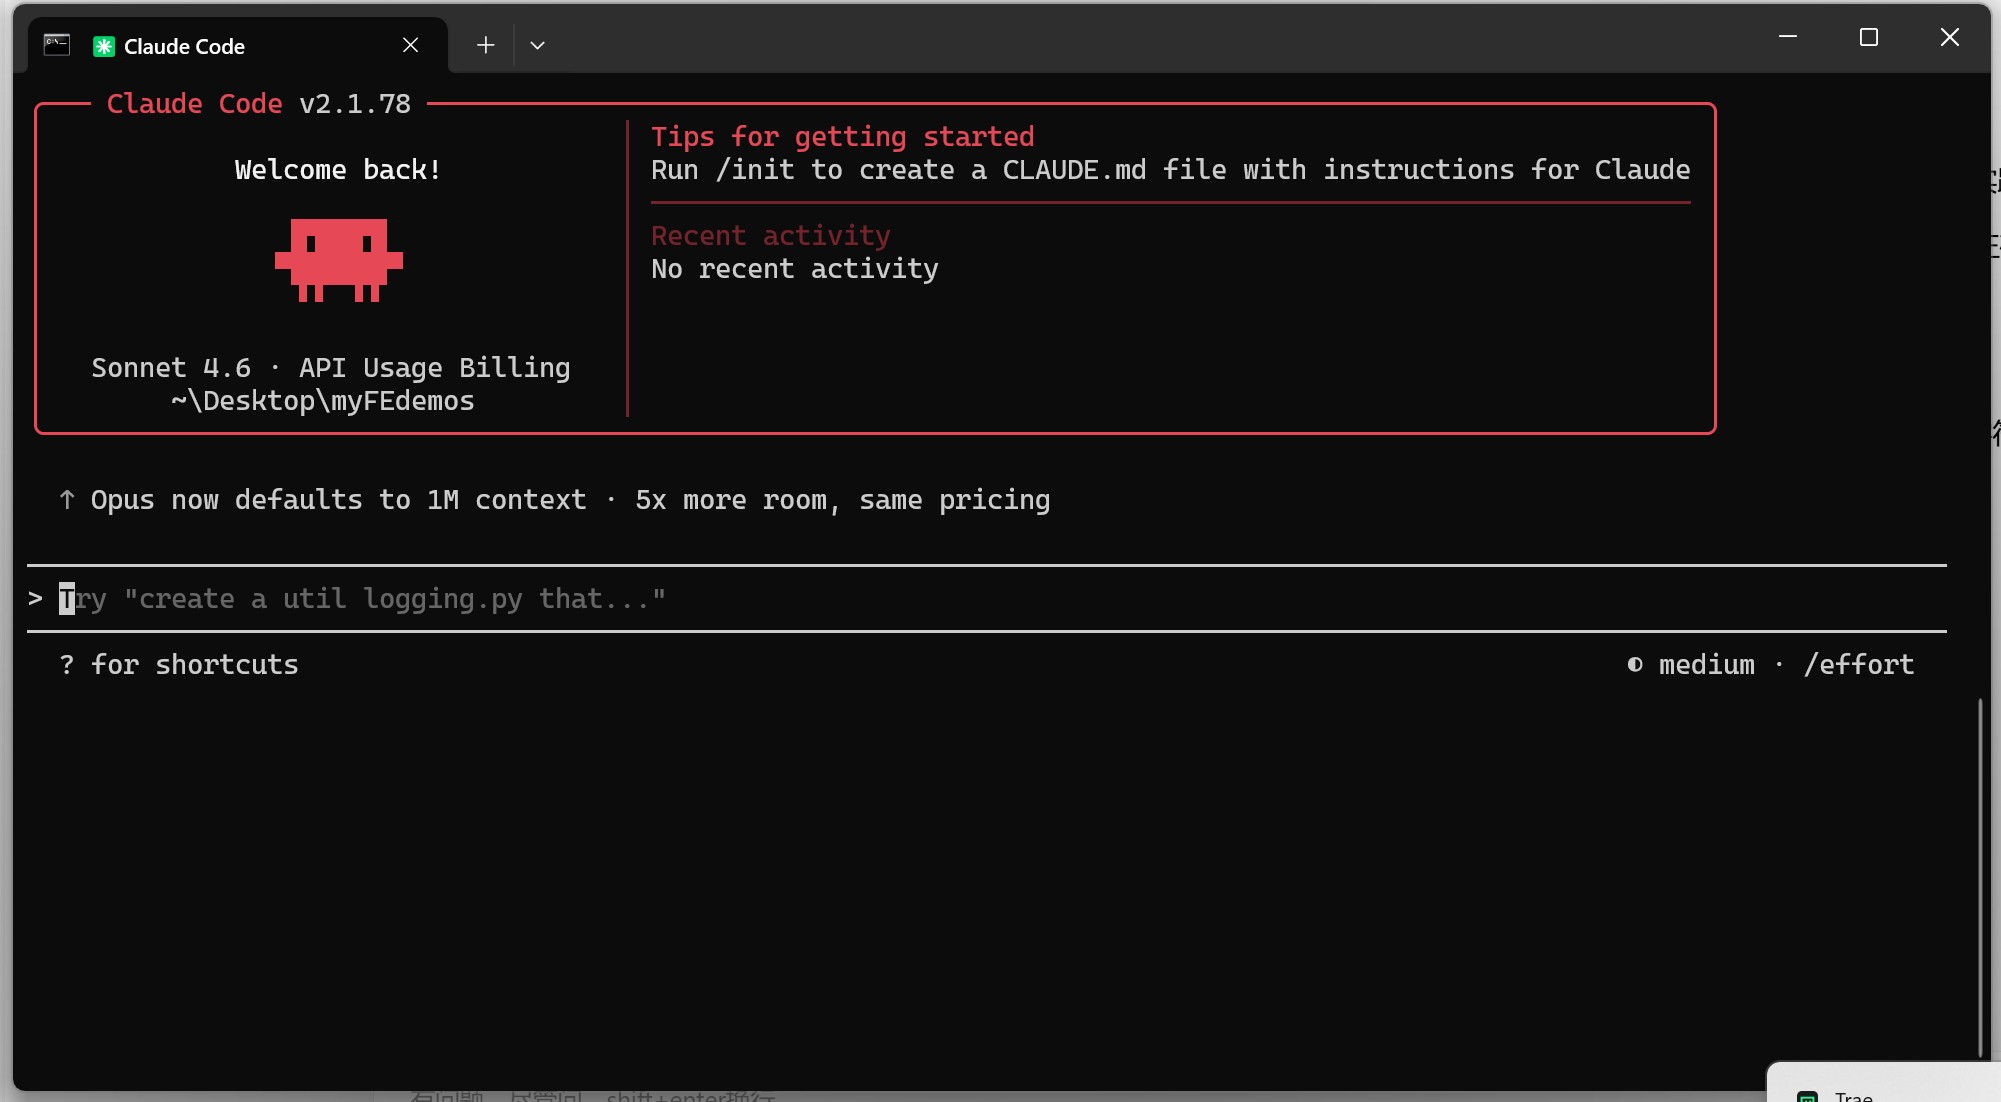The height and width of the screenshot is (1102, 2001).
Task: Click the medium effort indicator icon
Action: pyautogui.click(x=1635, y=665)
